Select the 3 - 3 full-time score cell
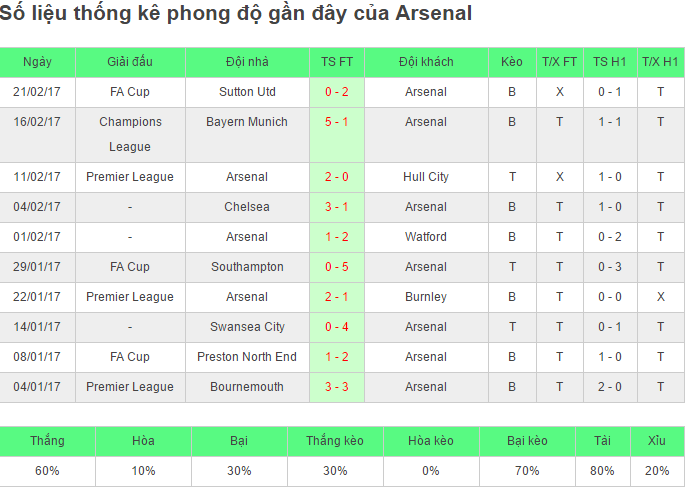This screenshot has width=686, height=489. pos(337,387)
